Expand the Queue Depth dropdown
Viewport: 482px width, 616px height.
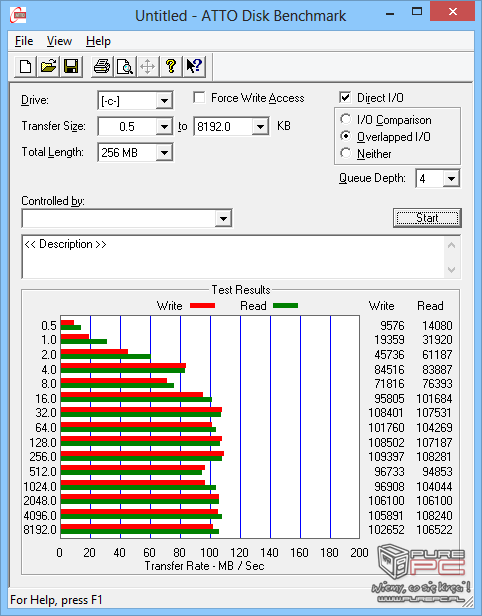[451, 179]
